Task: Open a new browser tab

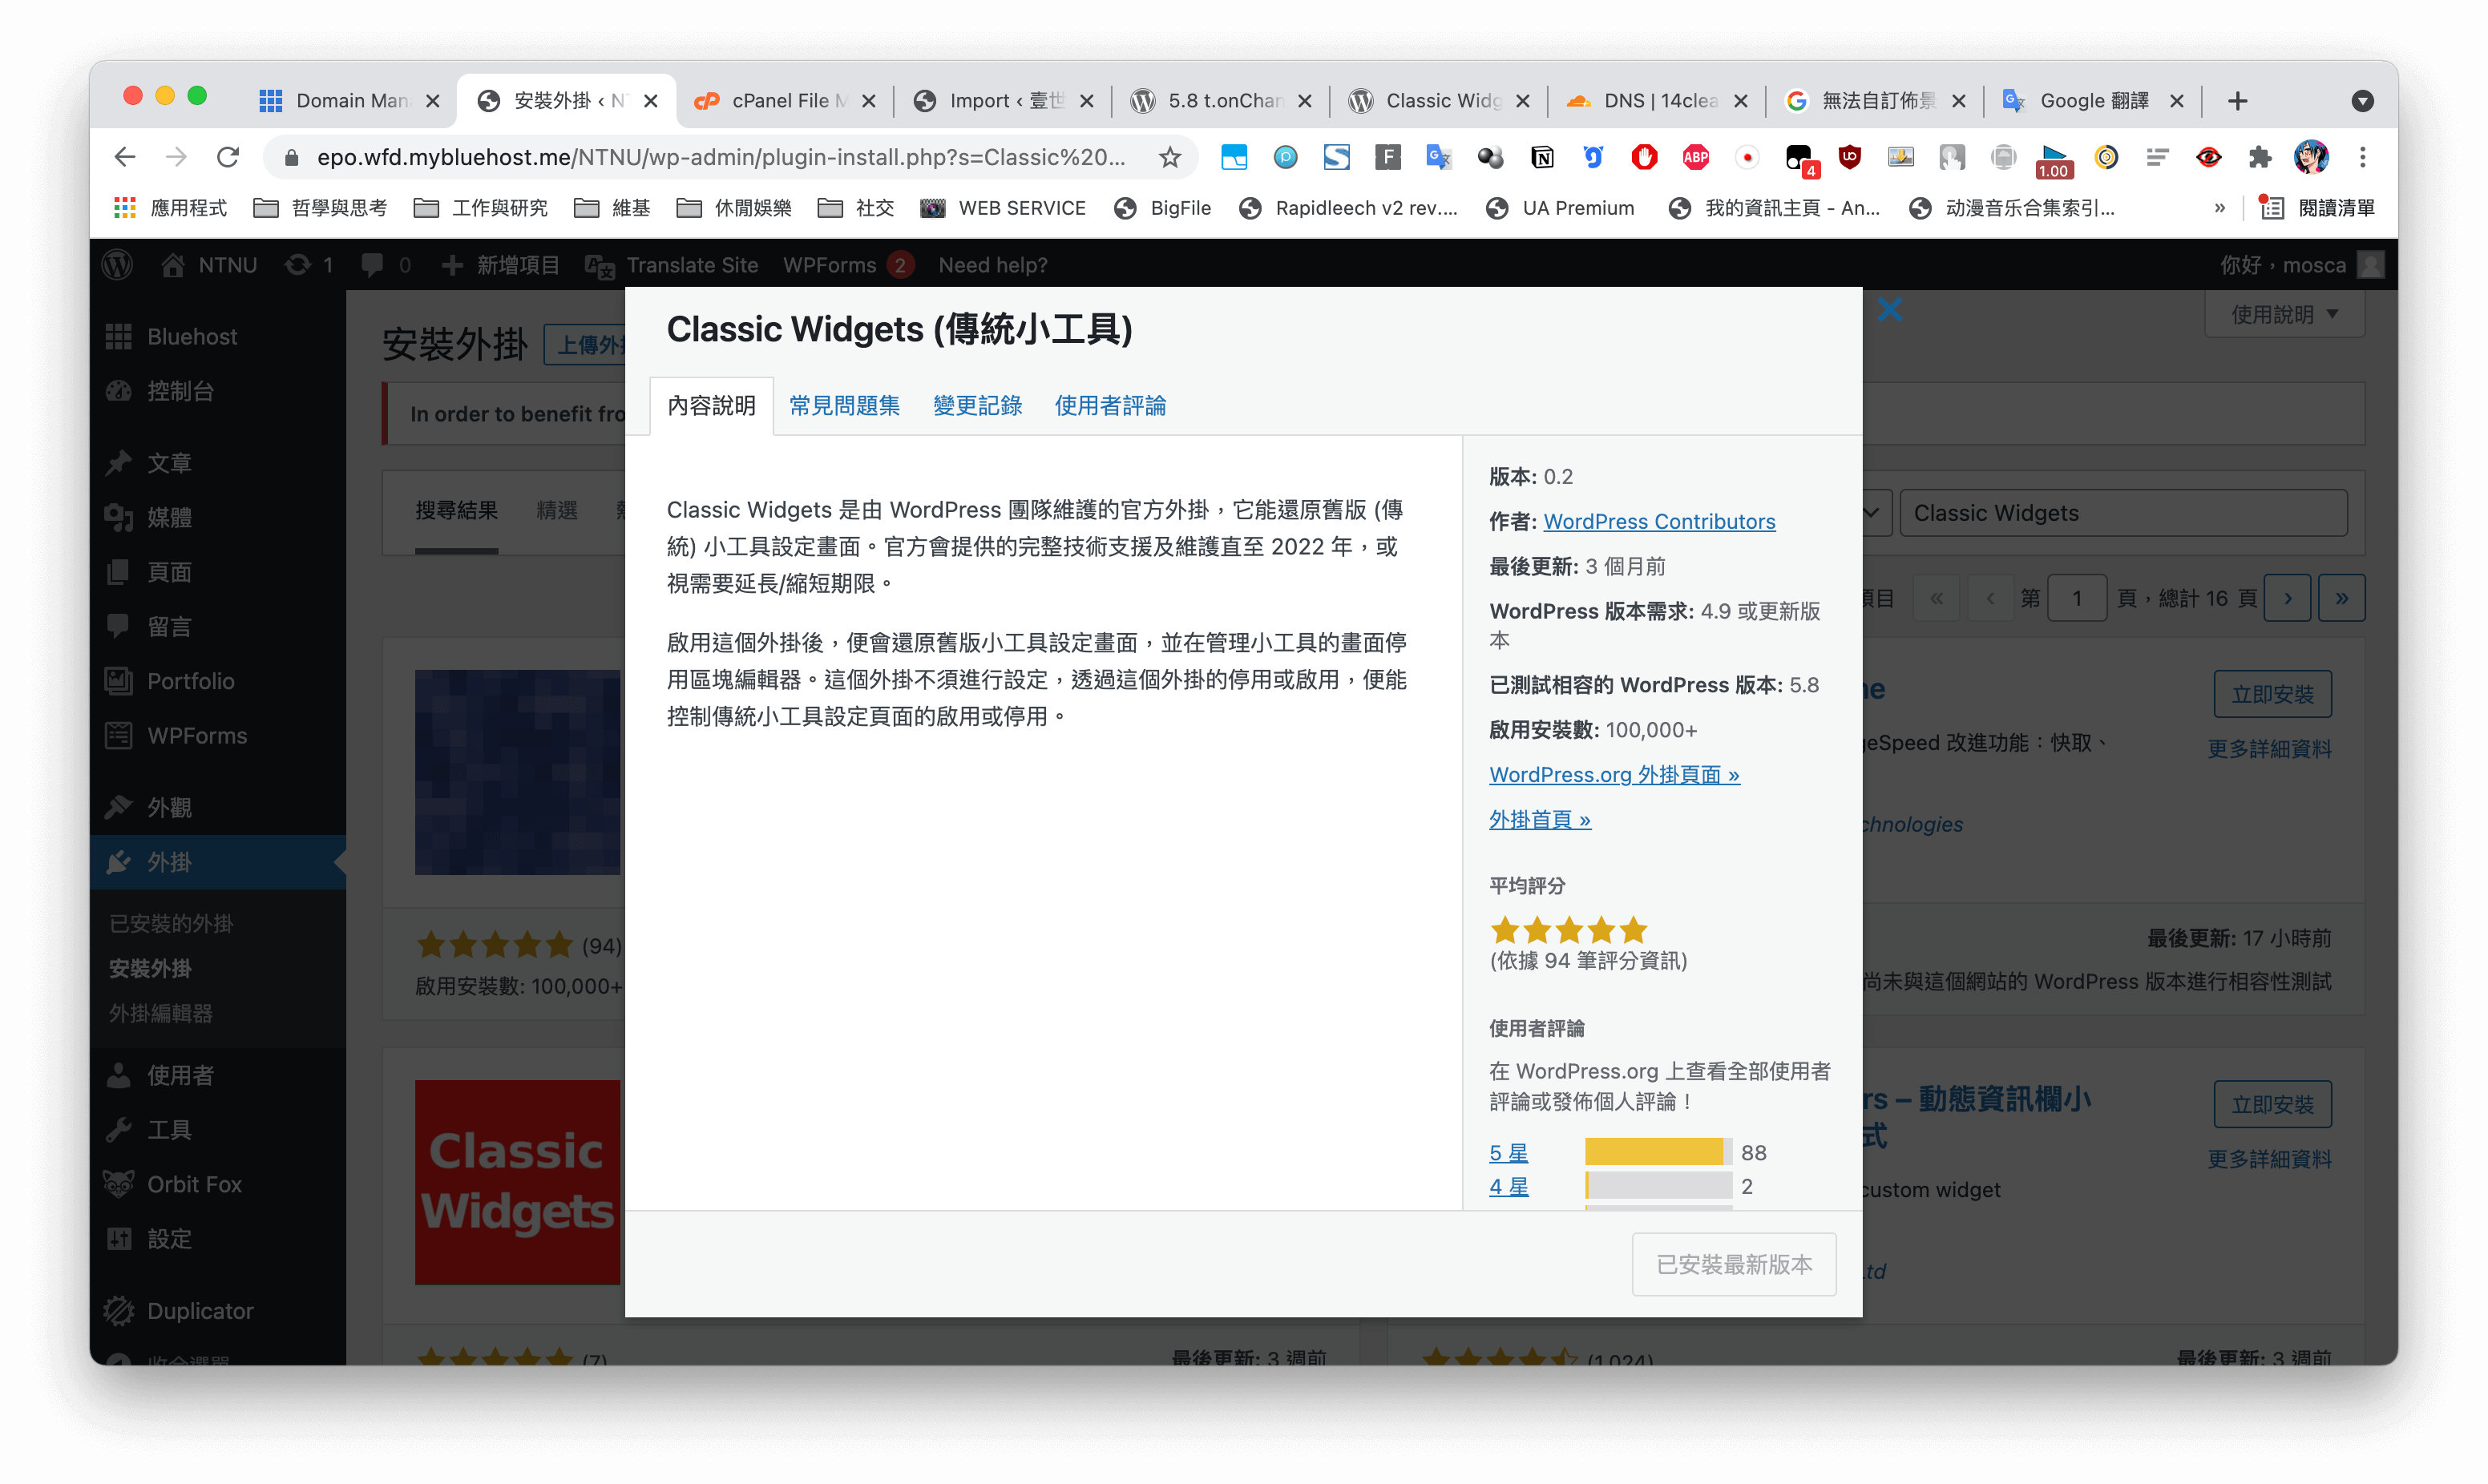Action: point(2238,101)
